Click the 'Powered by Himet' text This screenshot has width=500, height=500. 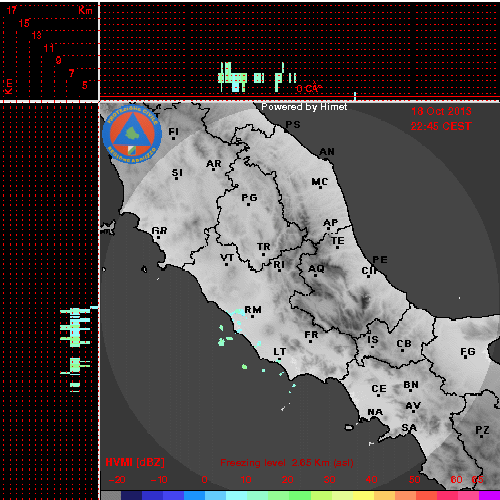click(x=304, y=107)
